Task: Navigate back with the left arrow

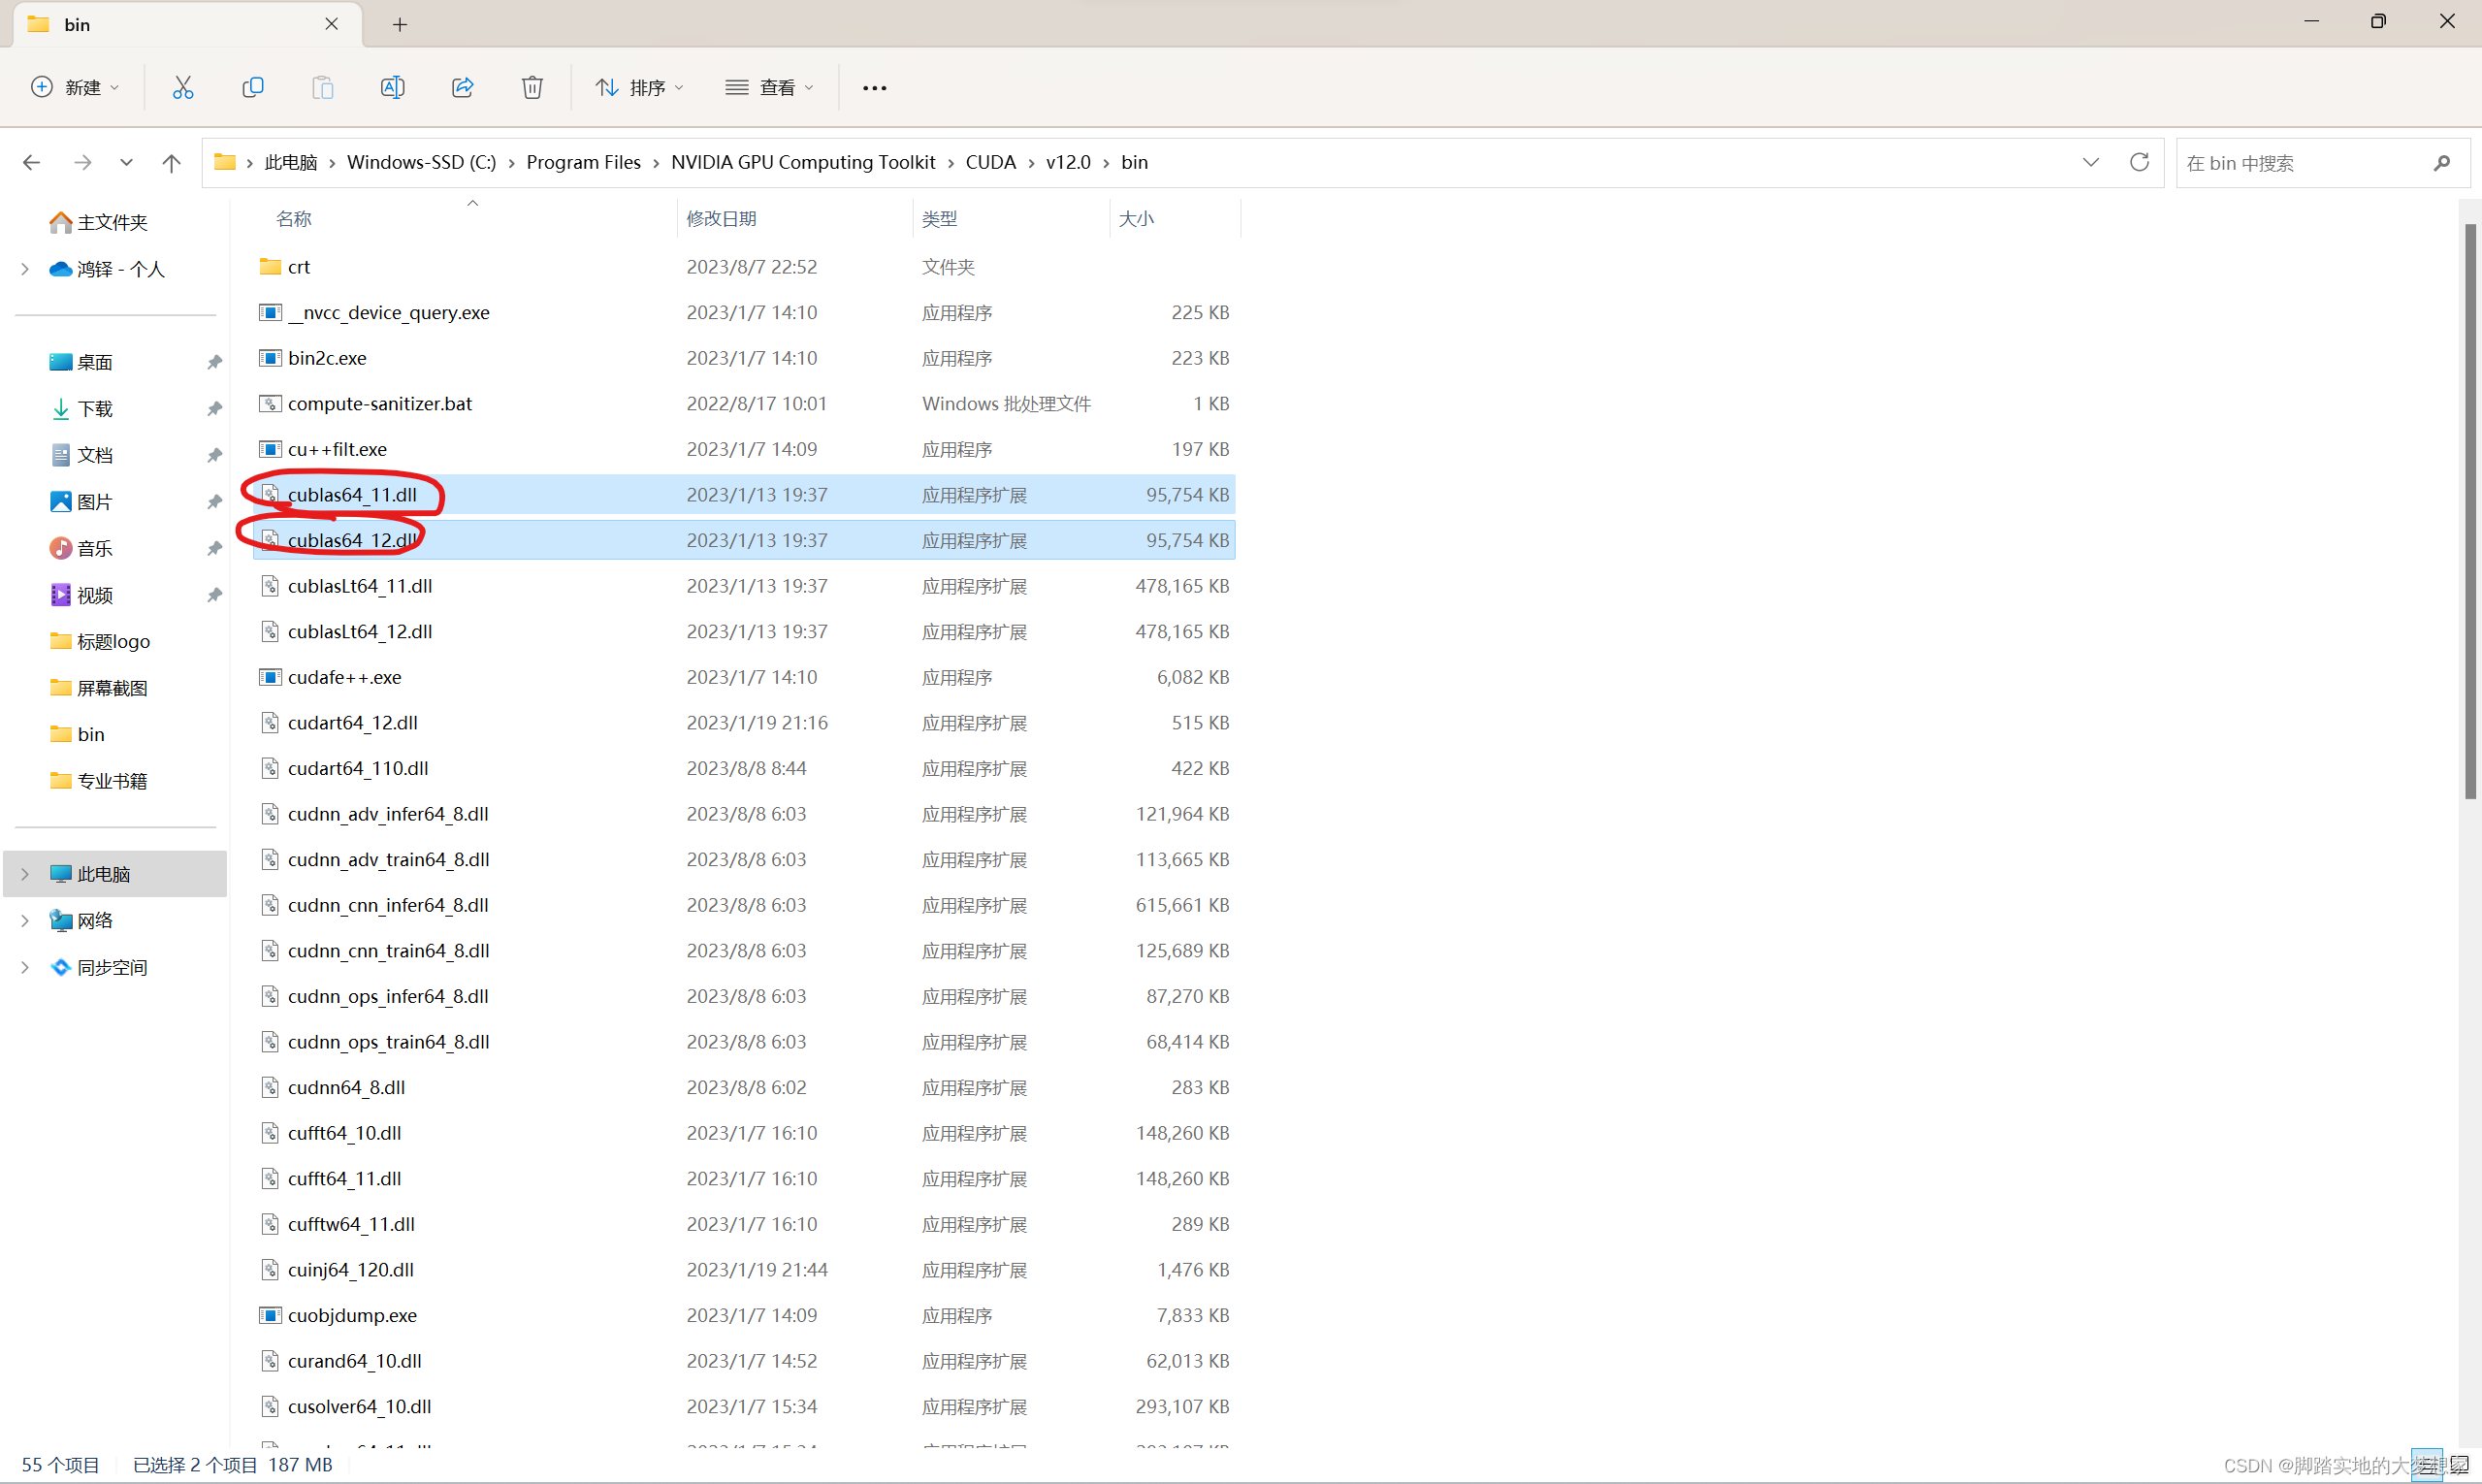Action: [32, 162]
